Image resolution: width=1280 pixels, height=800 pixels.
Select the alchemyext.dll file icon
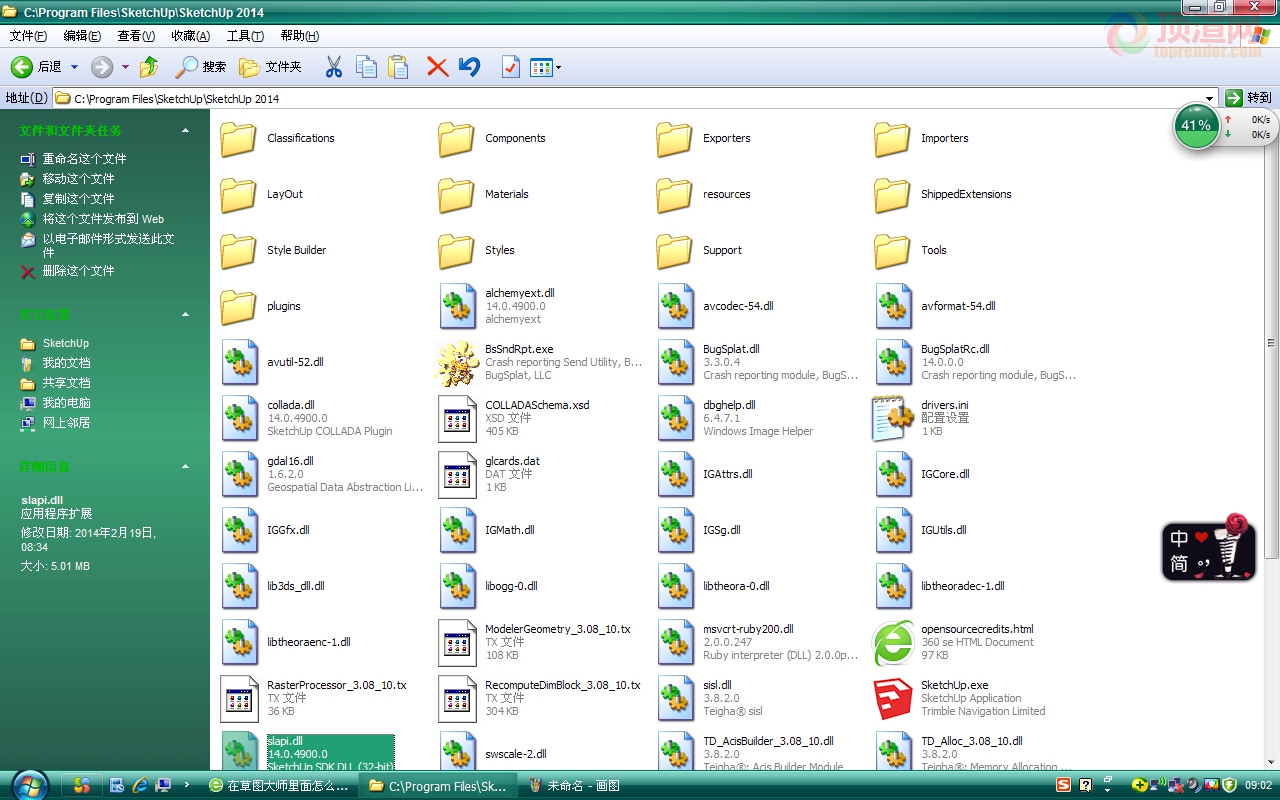coord(457,307)
